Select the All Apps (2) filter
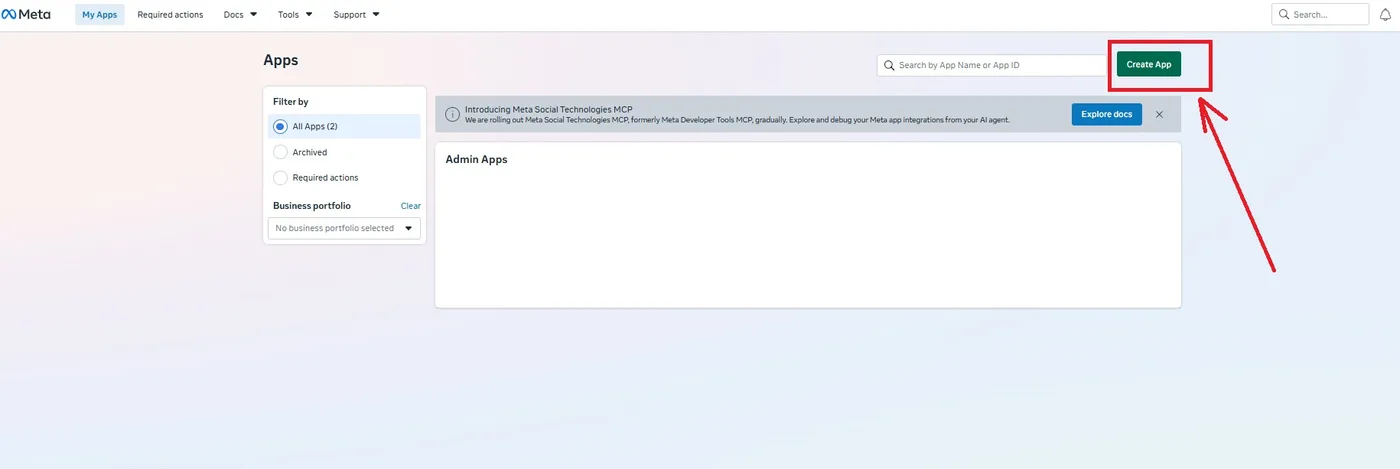This screenshot has height=469, width=1400. (x=346, y=126)
